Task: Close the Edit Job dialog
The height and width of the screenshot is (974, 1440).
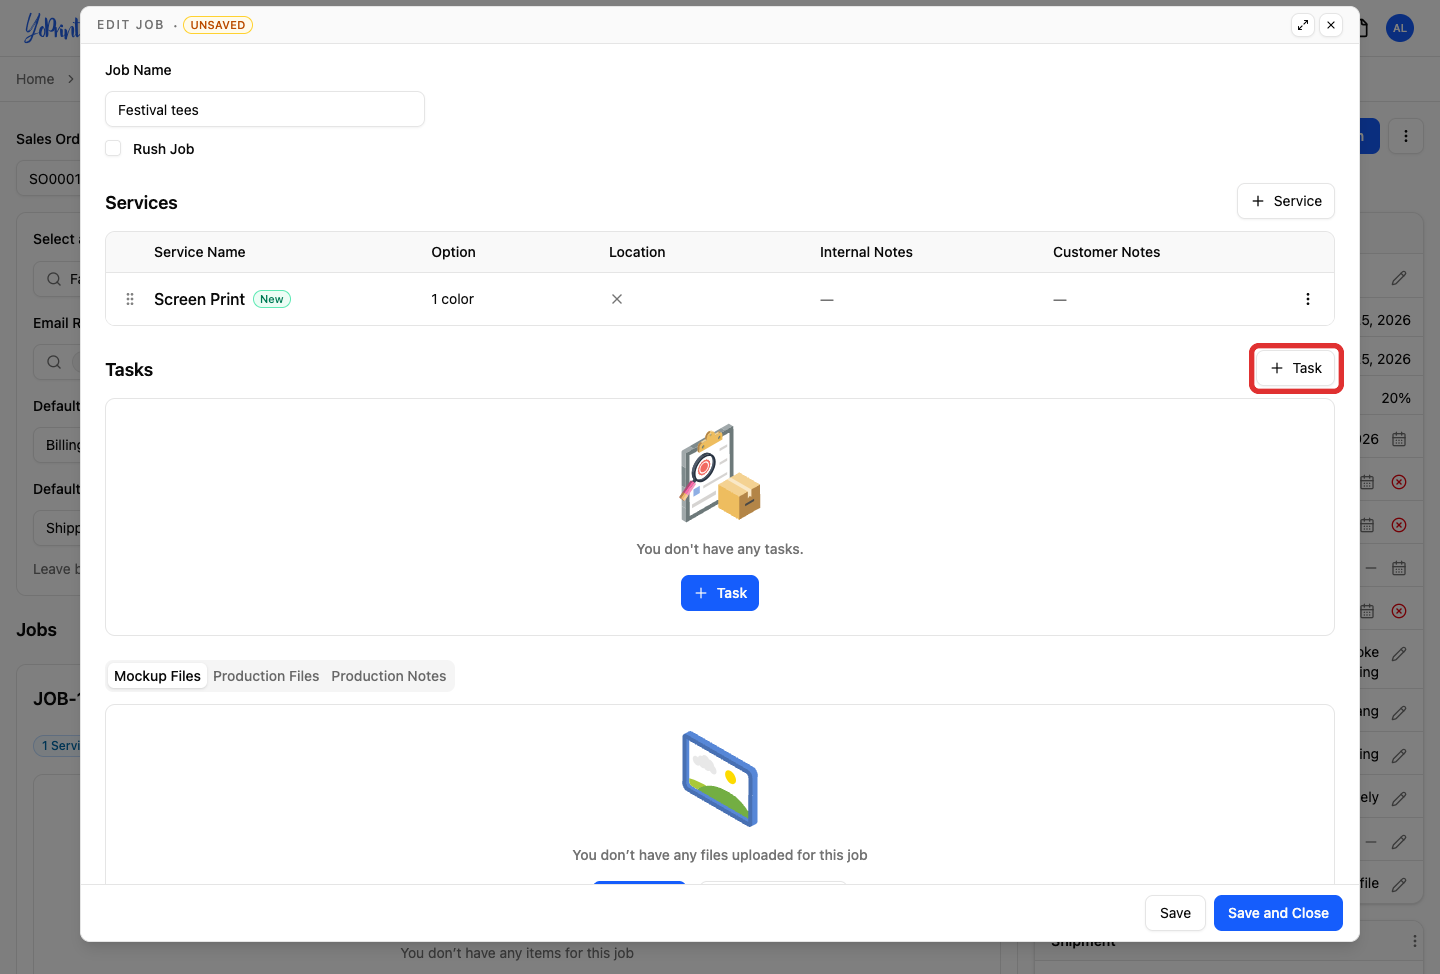Action: click(1331, 25)
